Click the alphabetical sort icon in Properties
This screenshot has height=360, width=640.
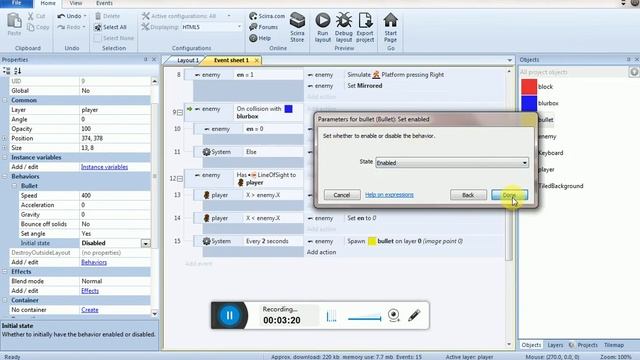pos(18,71)
